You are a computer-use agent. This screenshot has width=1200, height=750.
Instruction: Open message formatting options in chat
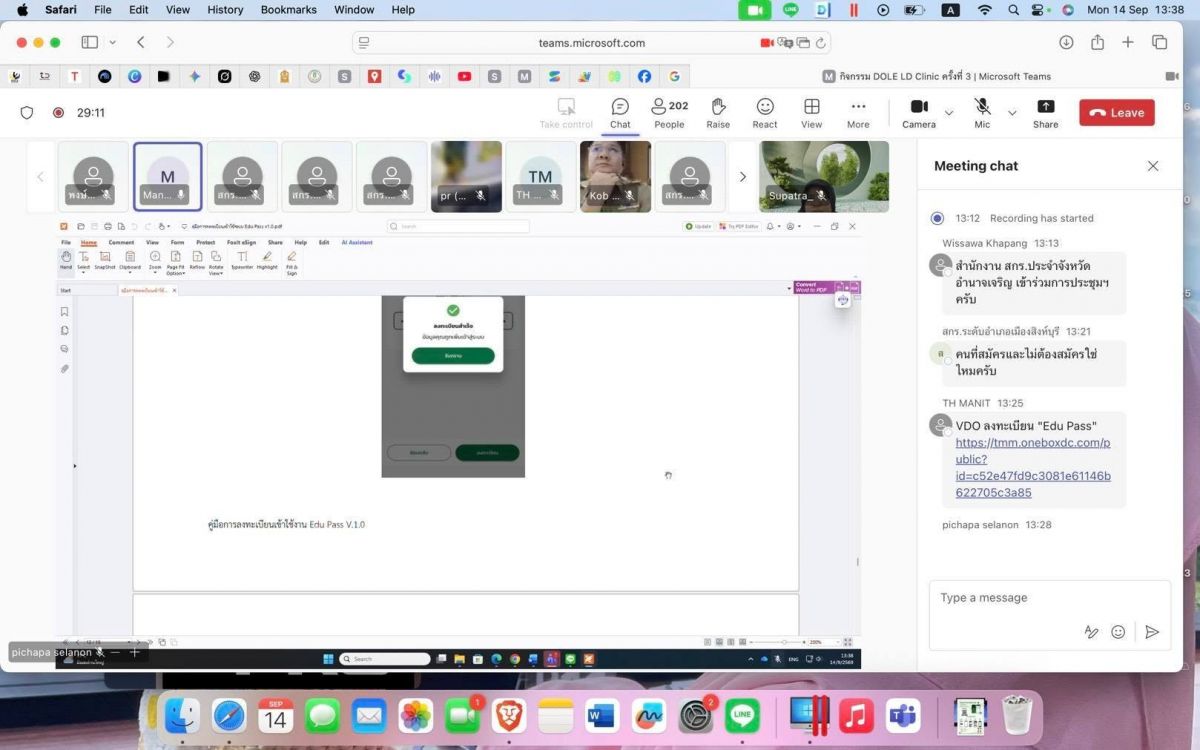tap(1091, 632)
